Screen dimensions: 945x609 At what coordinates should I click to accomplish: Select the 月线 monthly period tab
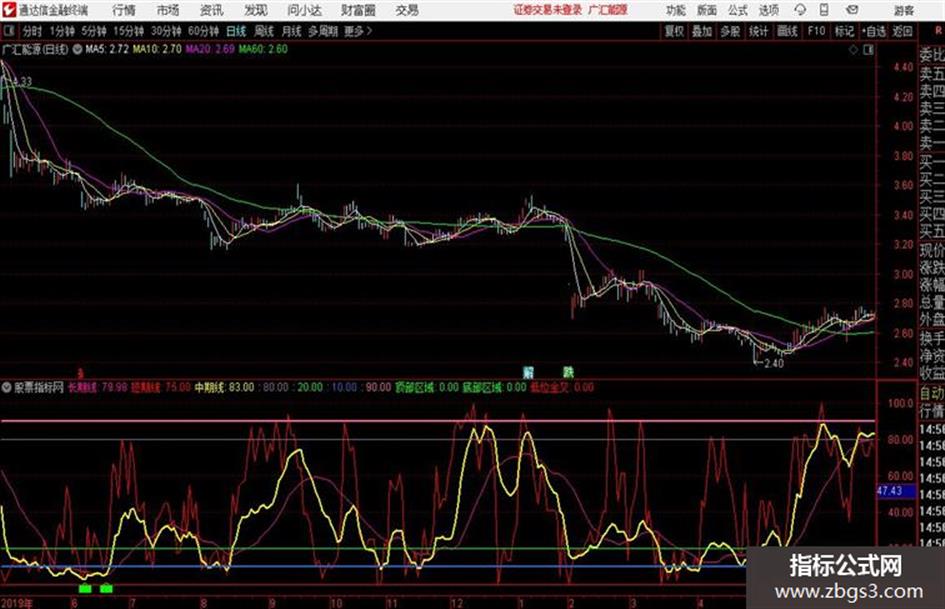(x=292, y=31)
